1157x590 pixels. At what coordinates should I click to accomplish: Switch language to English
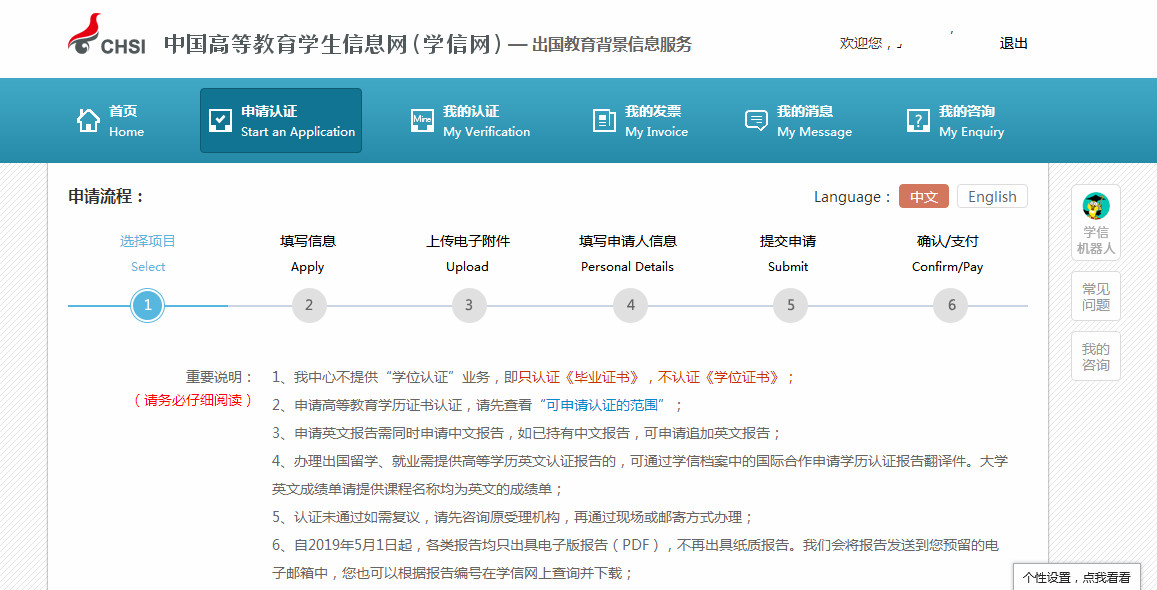991,197
